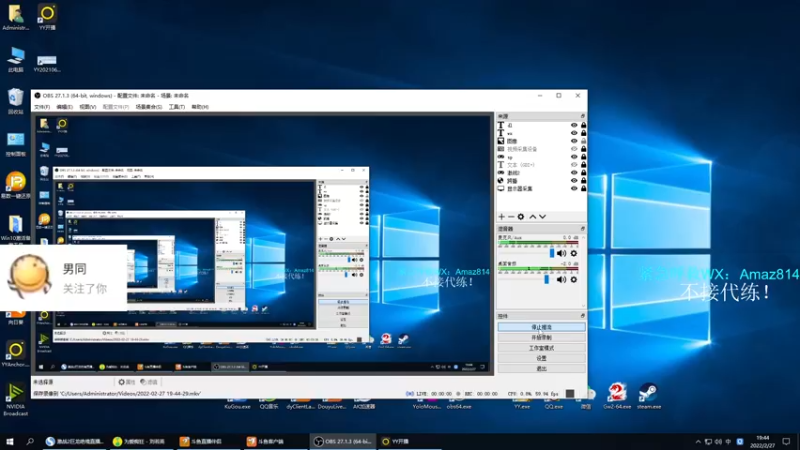Hide the 显示器采集 source via eye
This screenshot has width=800, height=450.
click(x=574, y=188)
